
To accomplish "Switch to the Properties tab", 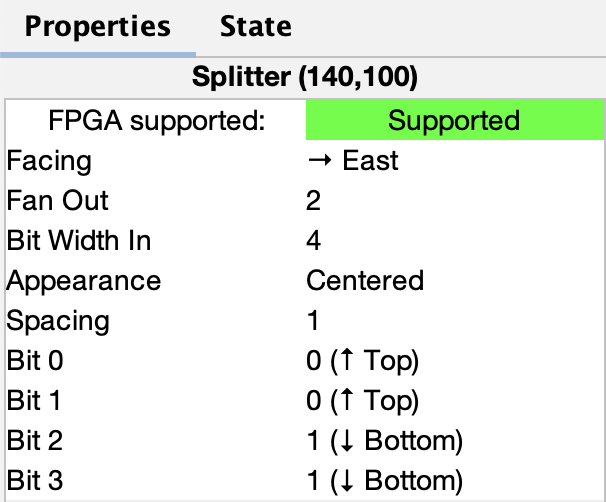I will (97, 27).
